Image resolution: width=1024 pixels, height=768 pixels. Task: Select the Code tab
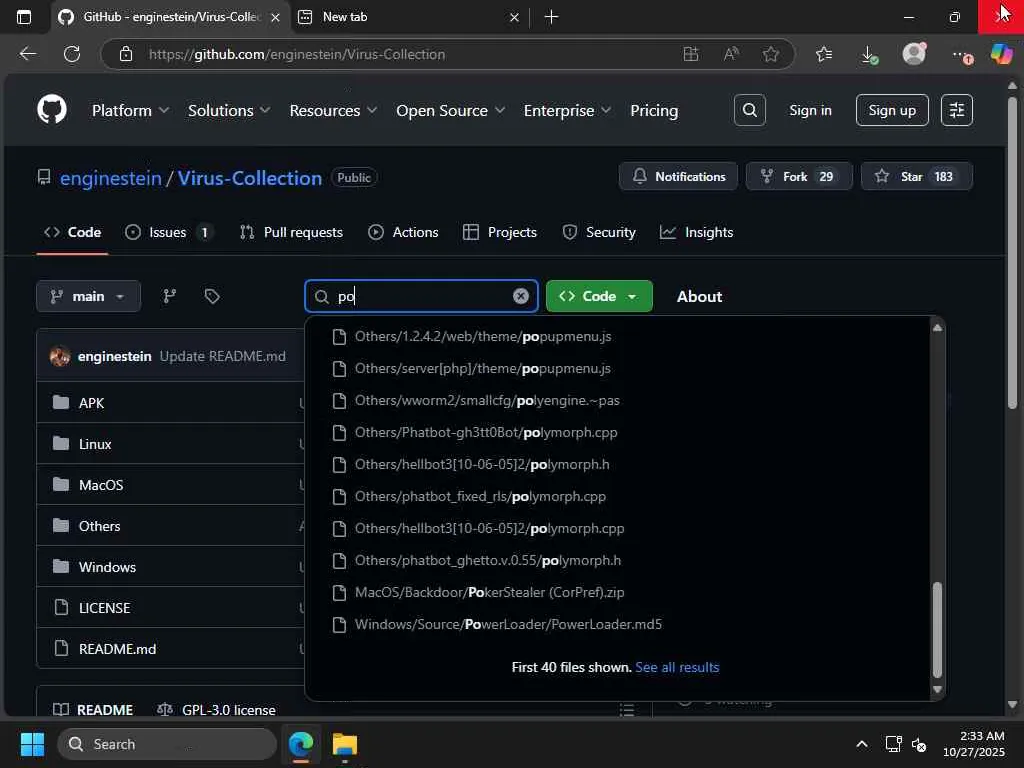coord(72,232)
